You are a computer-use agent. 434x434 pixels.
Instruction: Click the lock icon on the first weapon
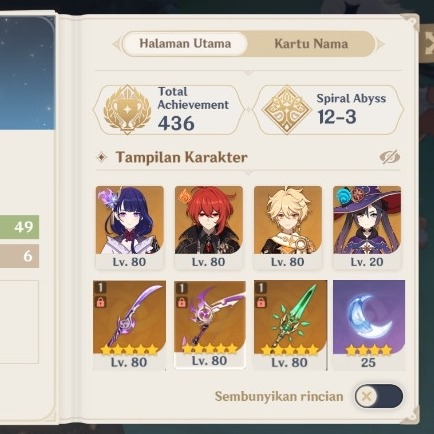pyautogui.click(x=101, y=302)
